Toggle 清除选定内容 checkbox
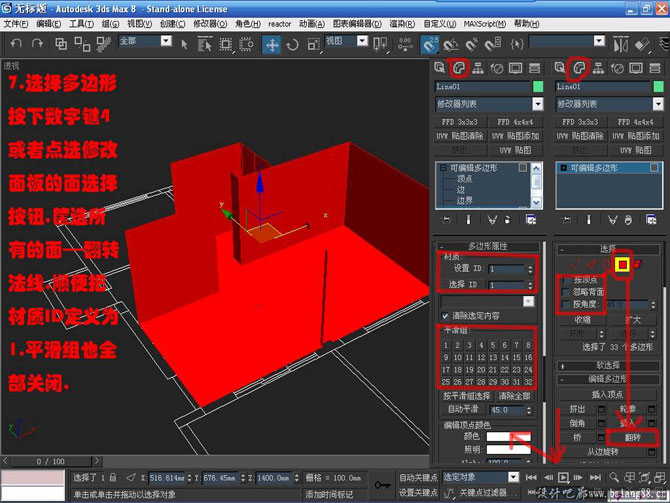This screenshot has height=503, width=670. pyautogui.click(x=445, y=316)
